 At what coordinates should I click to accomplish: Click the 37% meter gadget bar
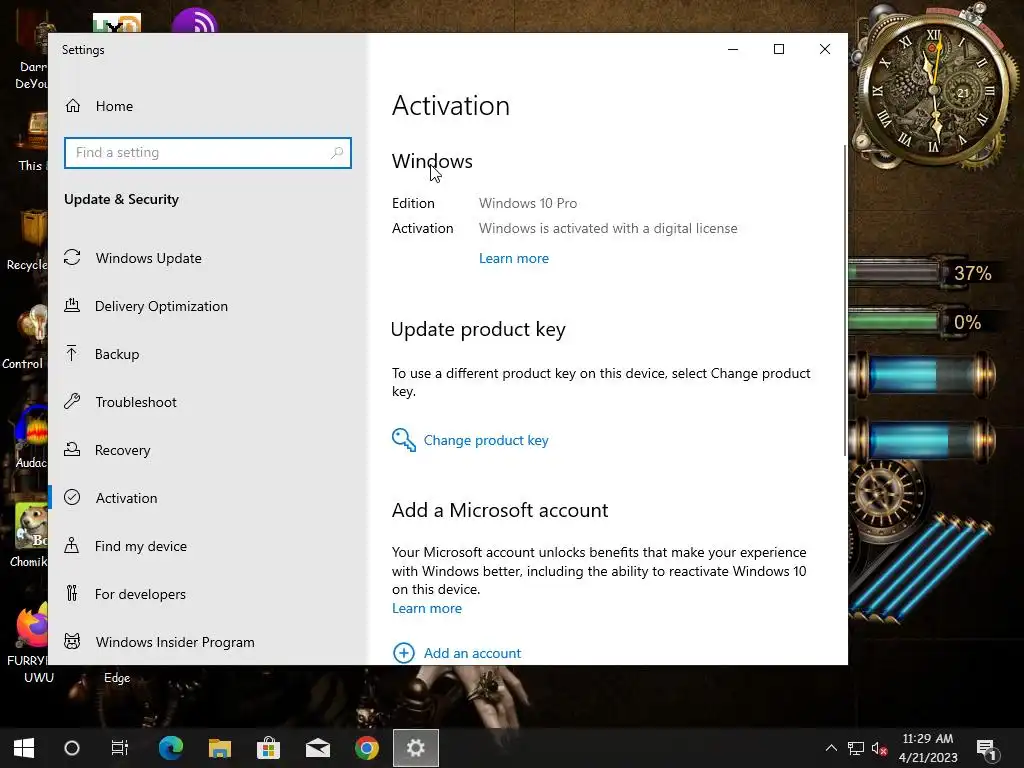coord(922,273)
